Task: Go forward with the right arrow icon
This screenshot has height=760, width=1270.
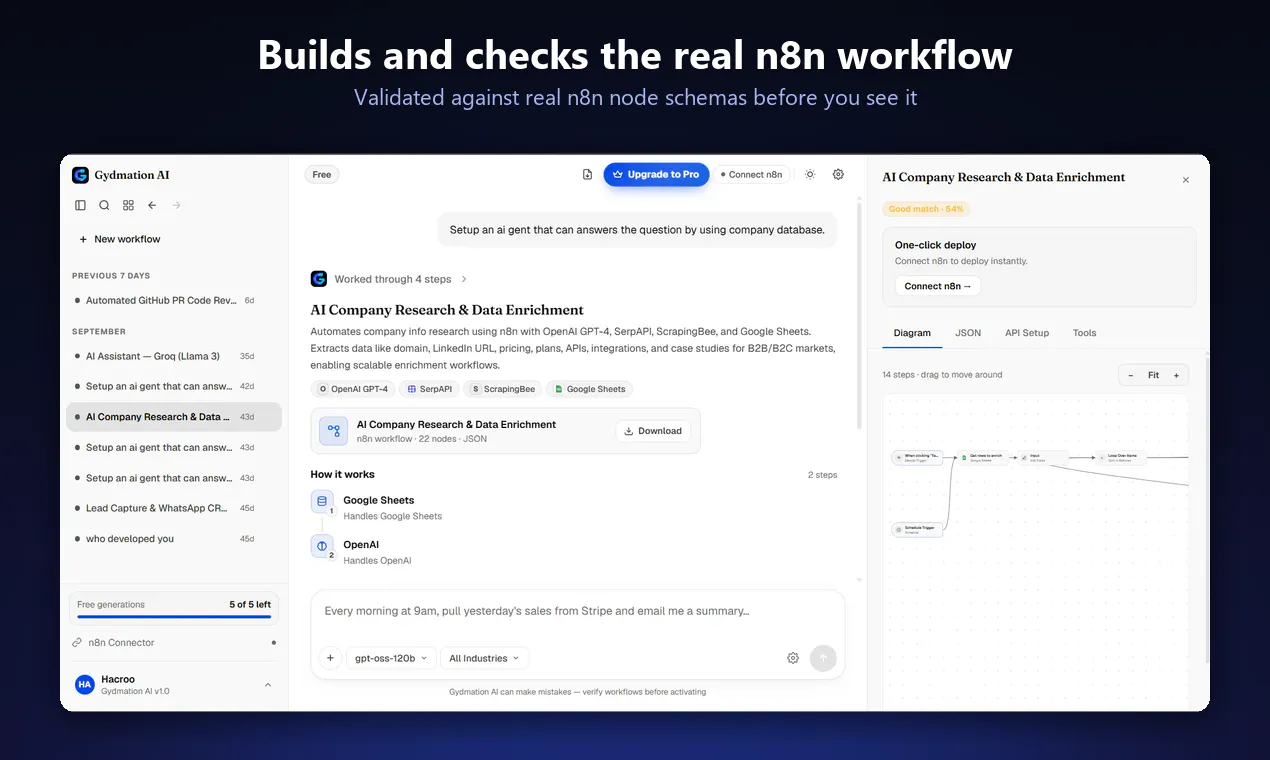Action: point(176,205)
